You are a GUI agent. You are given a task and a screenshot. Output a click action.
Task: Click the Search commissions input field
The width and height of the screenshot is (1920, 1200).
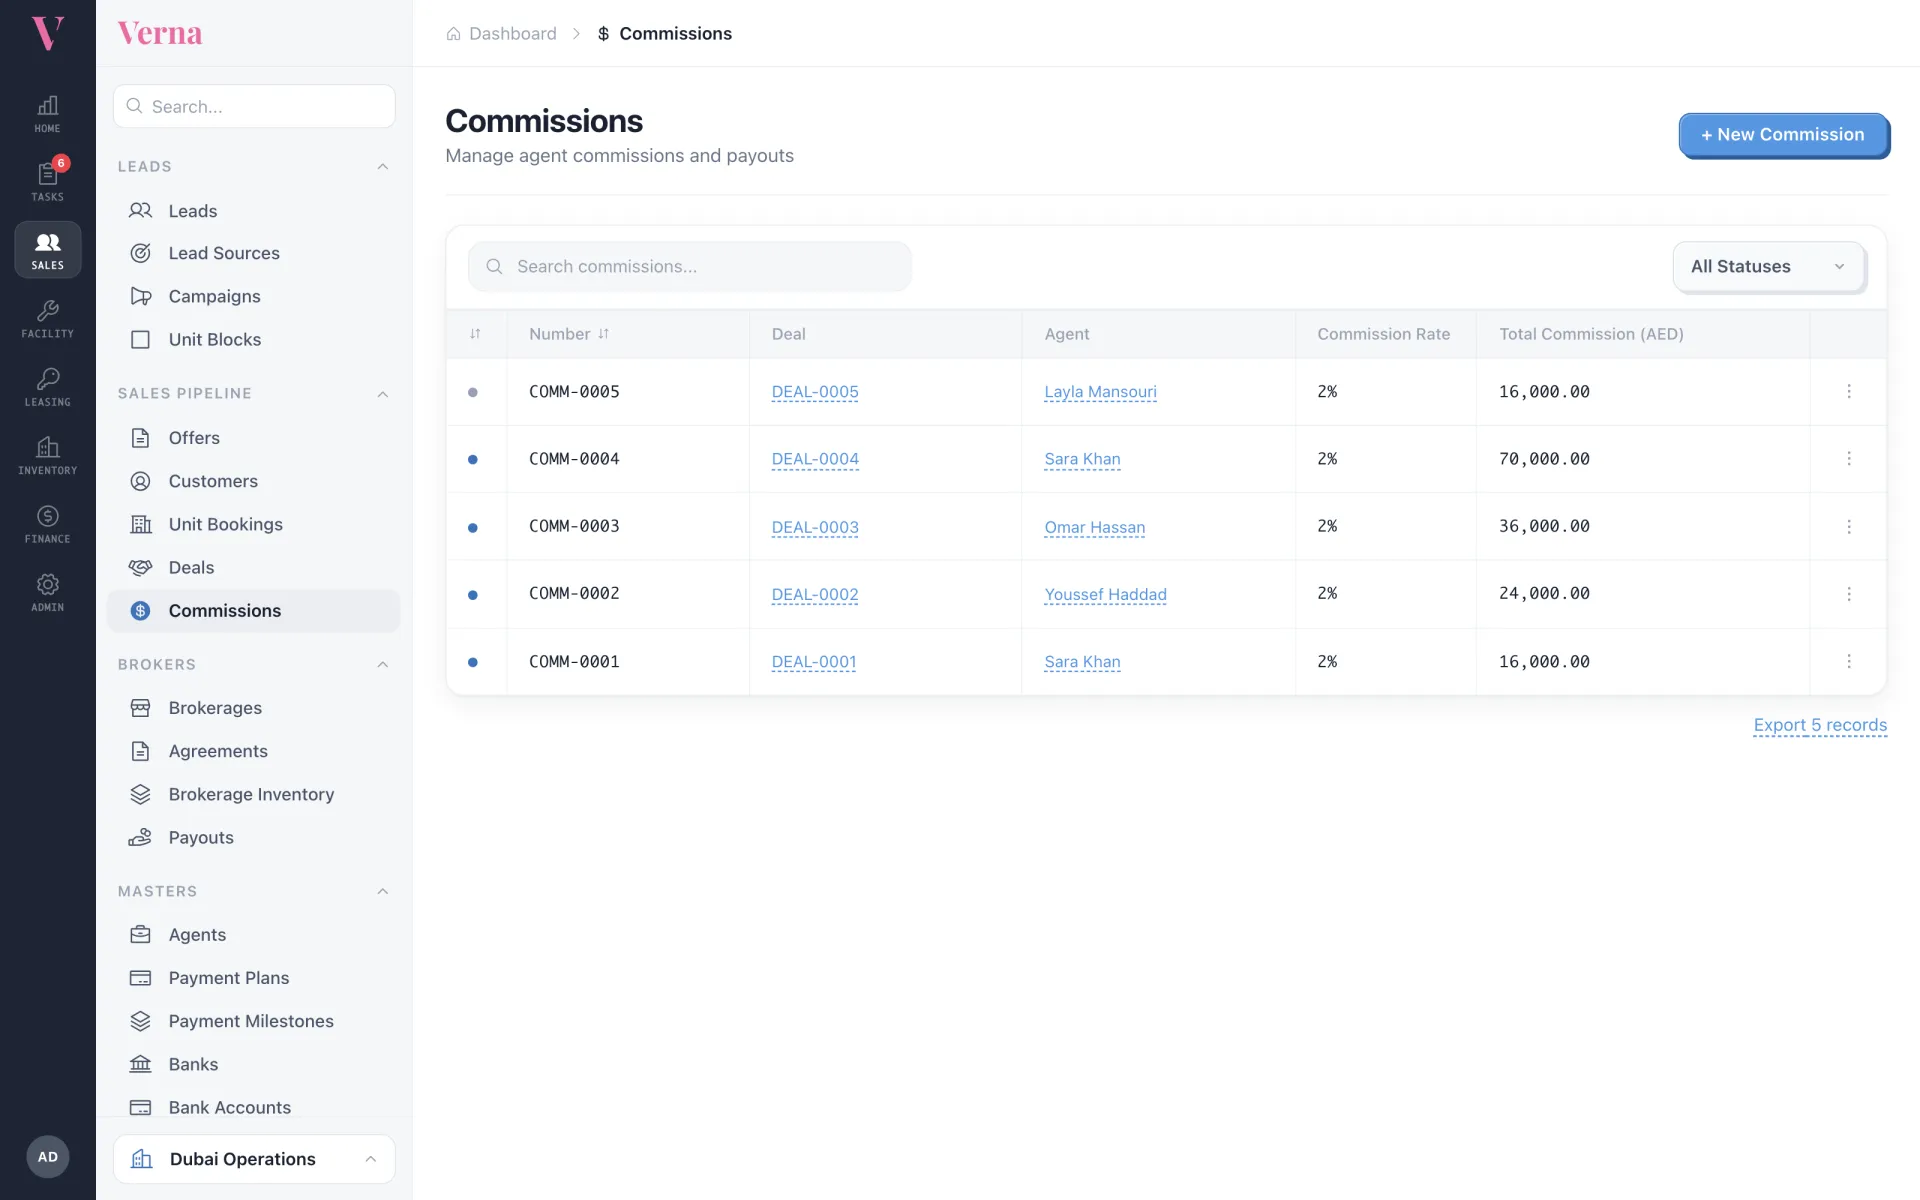(x=690, y=267)
